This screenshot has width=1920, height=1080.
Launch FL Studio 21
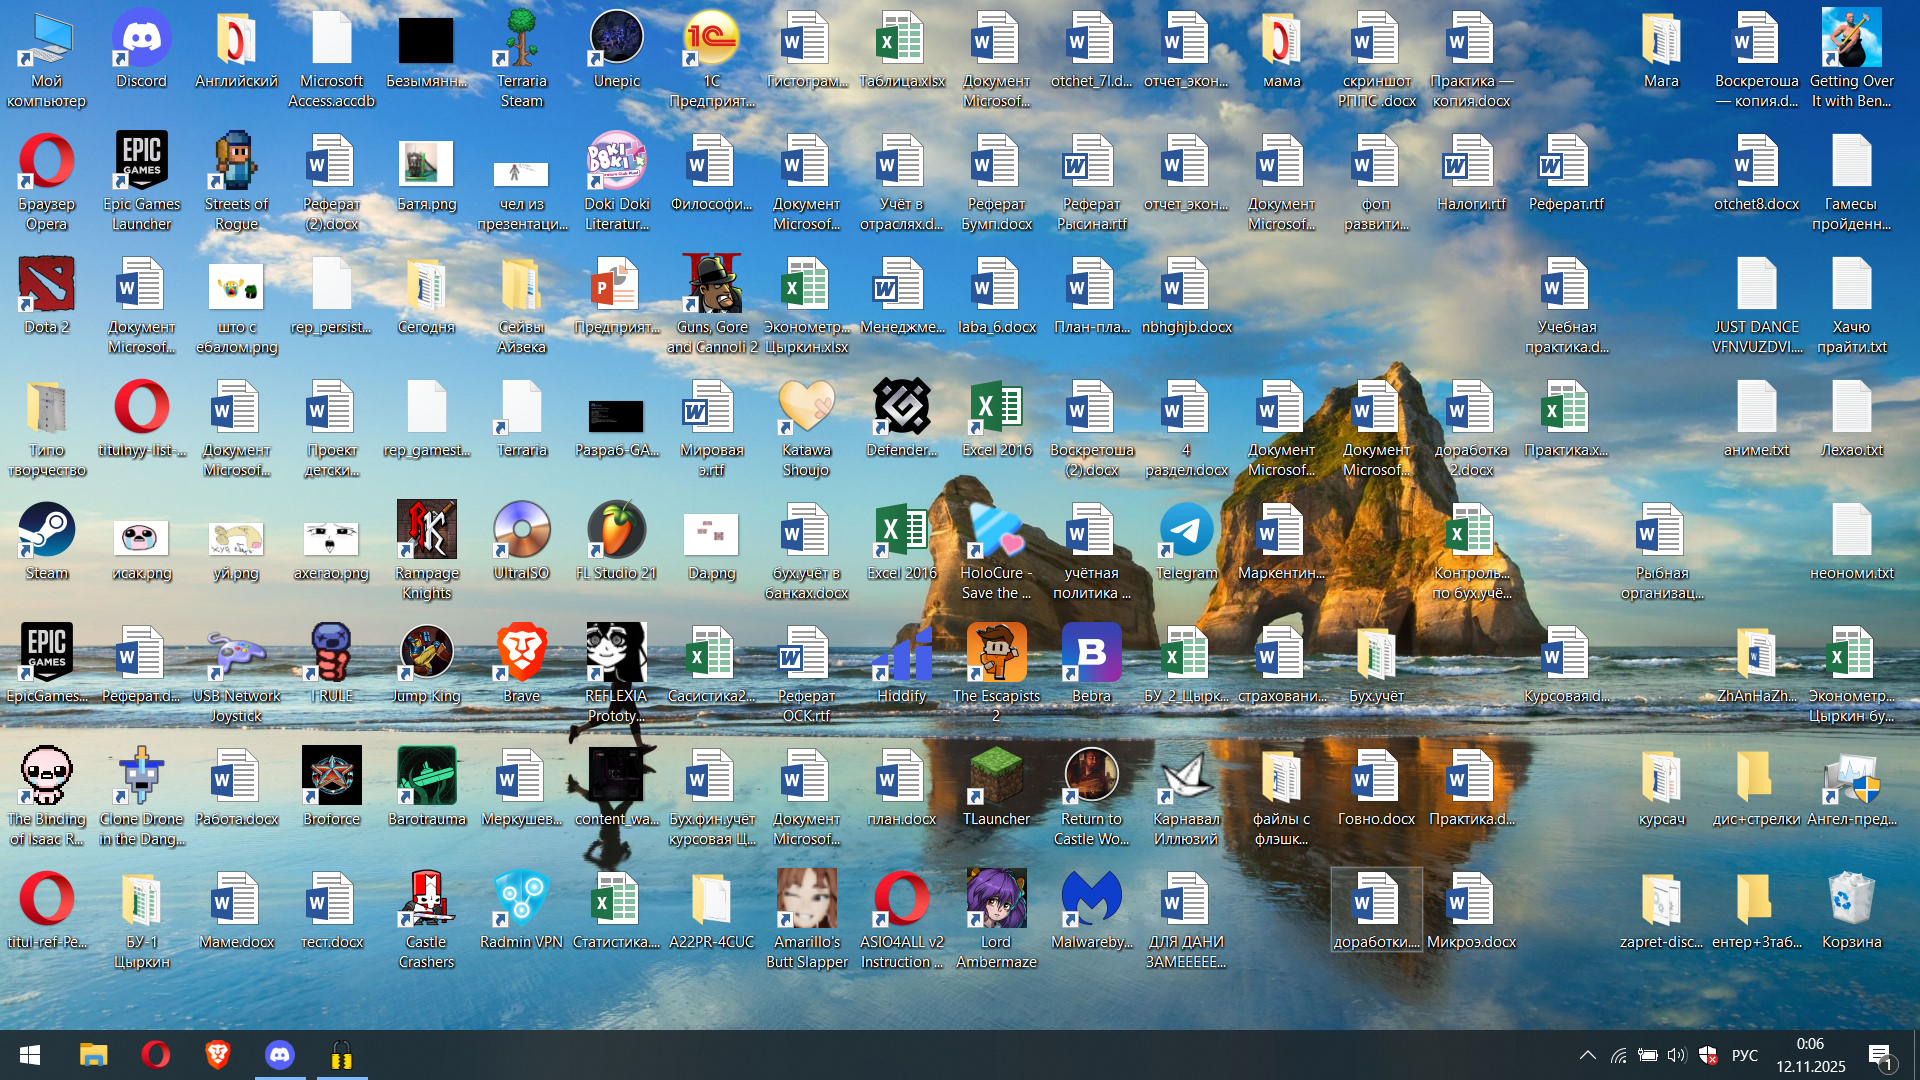tap(617, 542)
